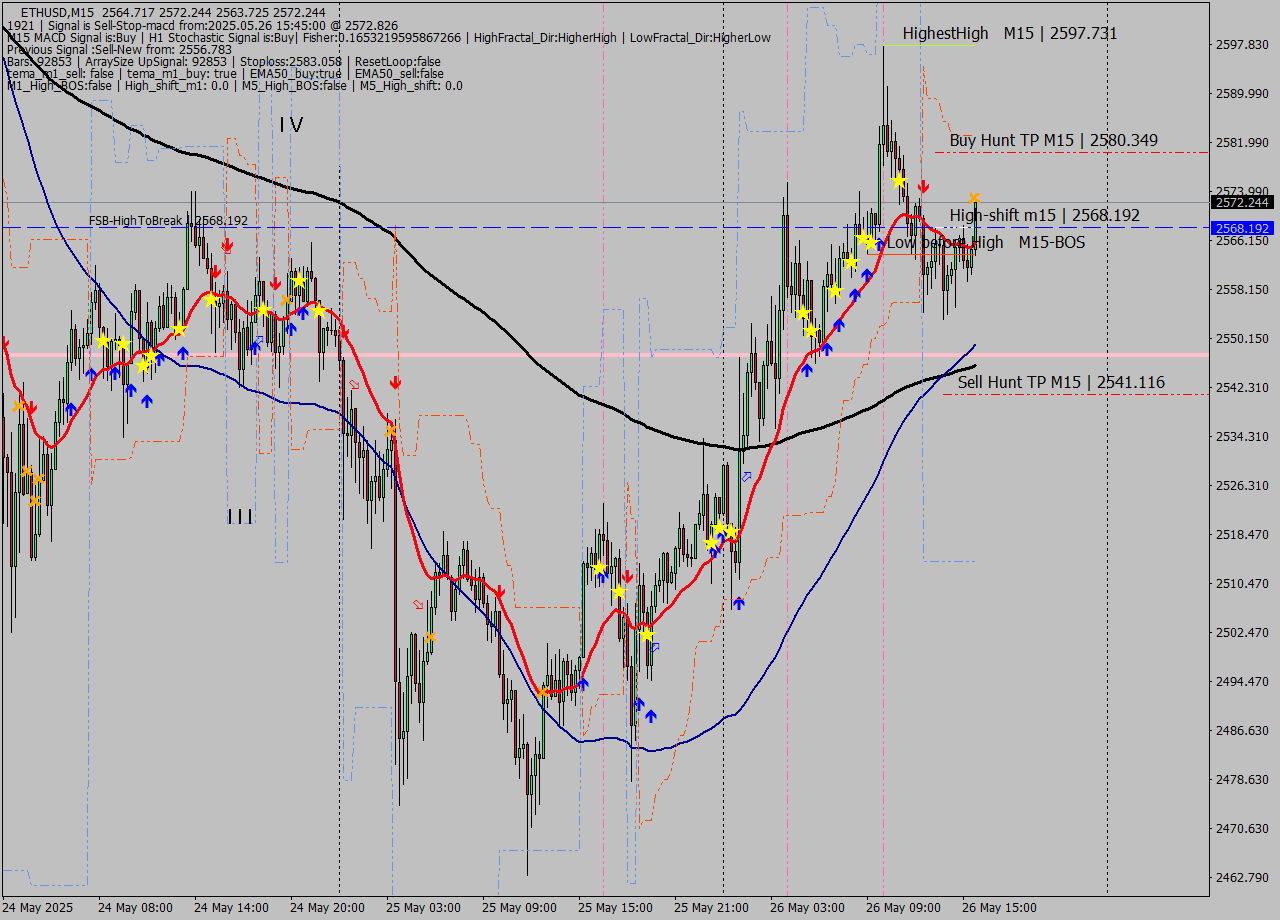This screenshot has height=920, width=1280.
Task: Click the blue 2568.192 price tag on axis
Action: (x=1242, y=228)
